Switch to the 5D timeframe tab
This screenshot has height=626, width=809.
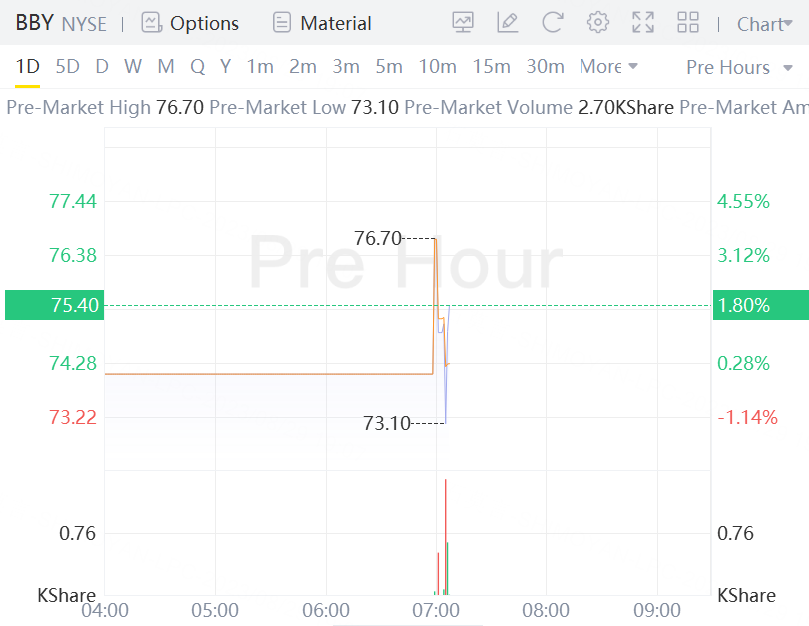point(67,67)
